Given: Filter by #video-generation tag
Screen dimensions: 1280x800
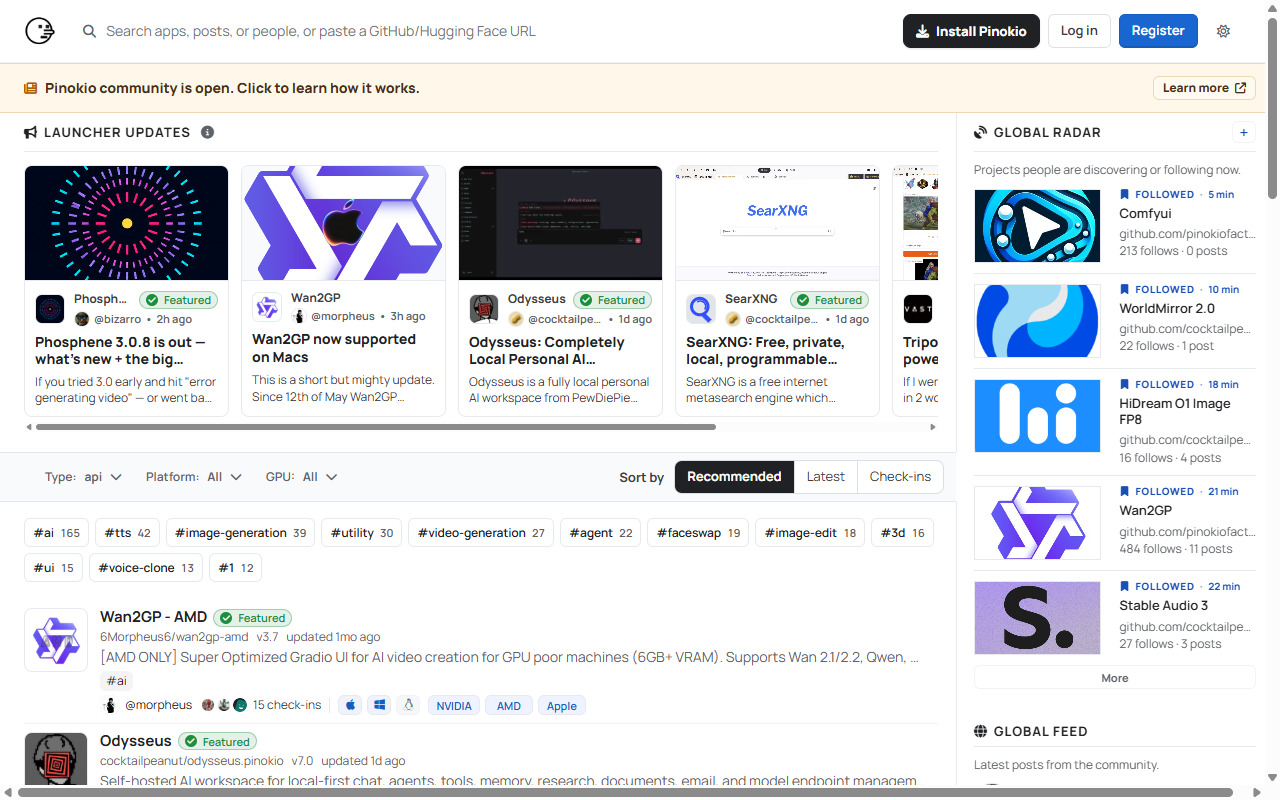Looking at the screenshot, I should (x=481, y=533).
